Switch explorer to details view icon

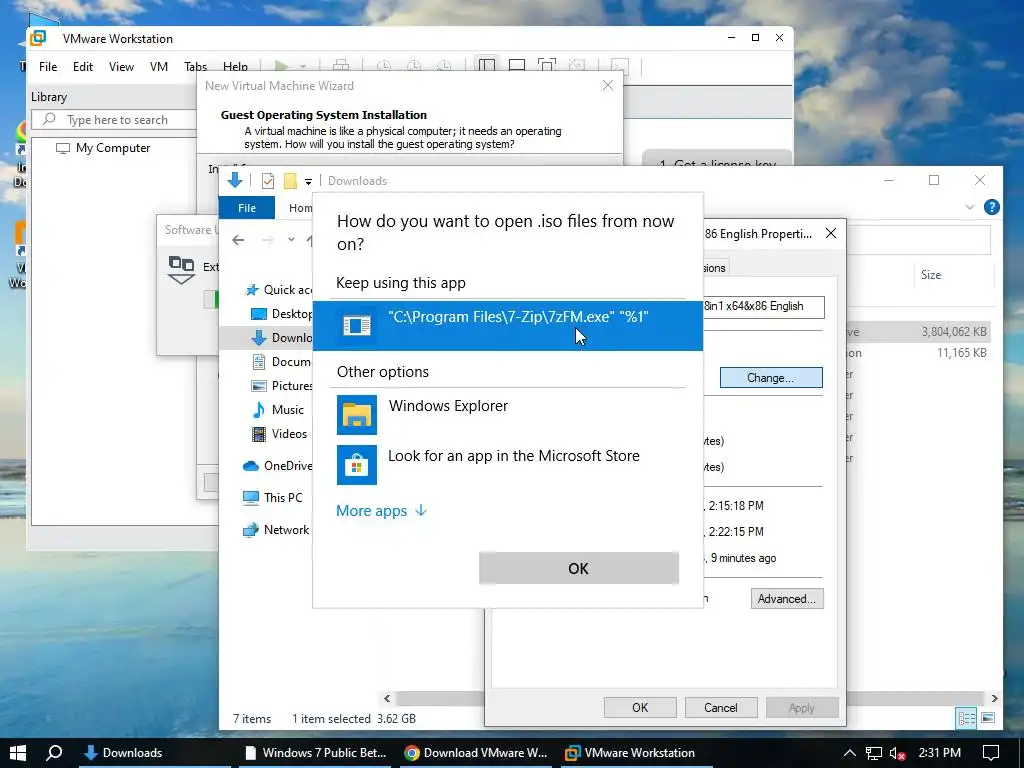pyautogui.click(x=967, y=718)
